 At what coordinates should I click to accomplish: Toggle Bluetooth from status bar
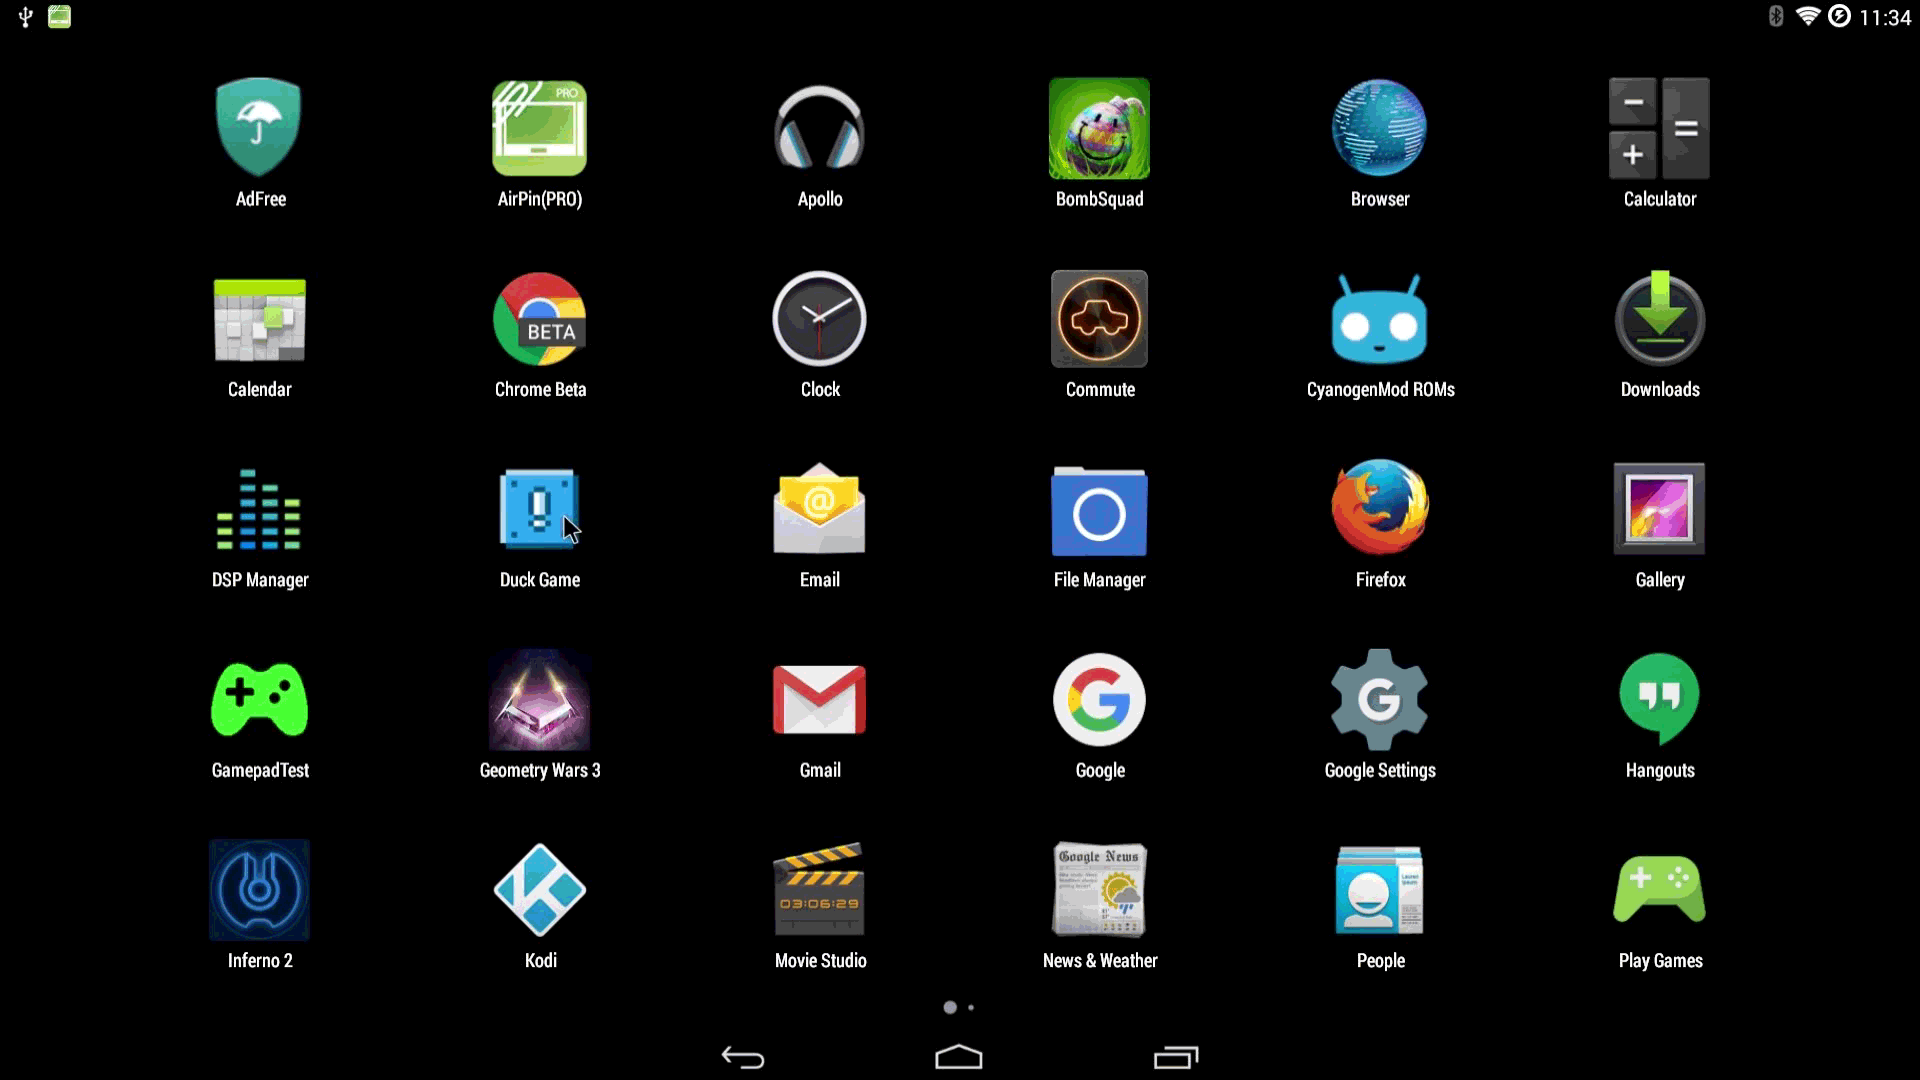pos(1776,16)
